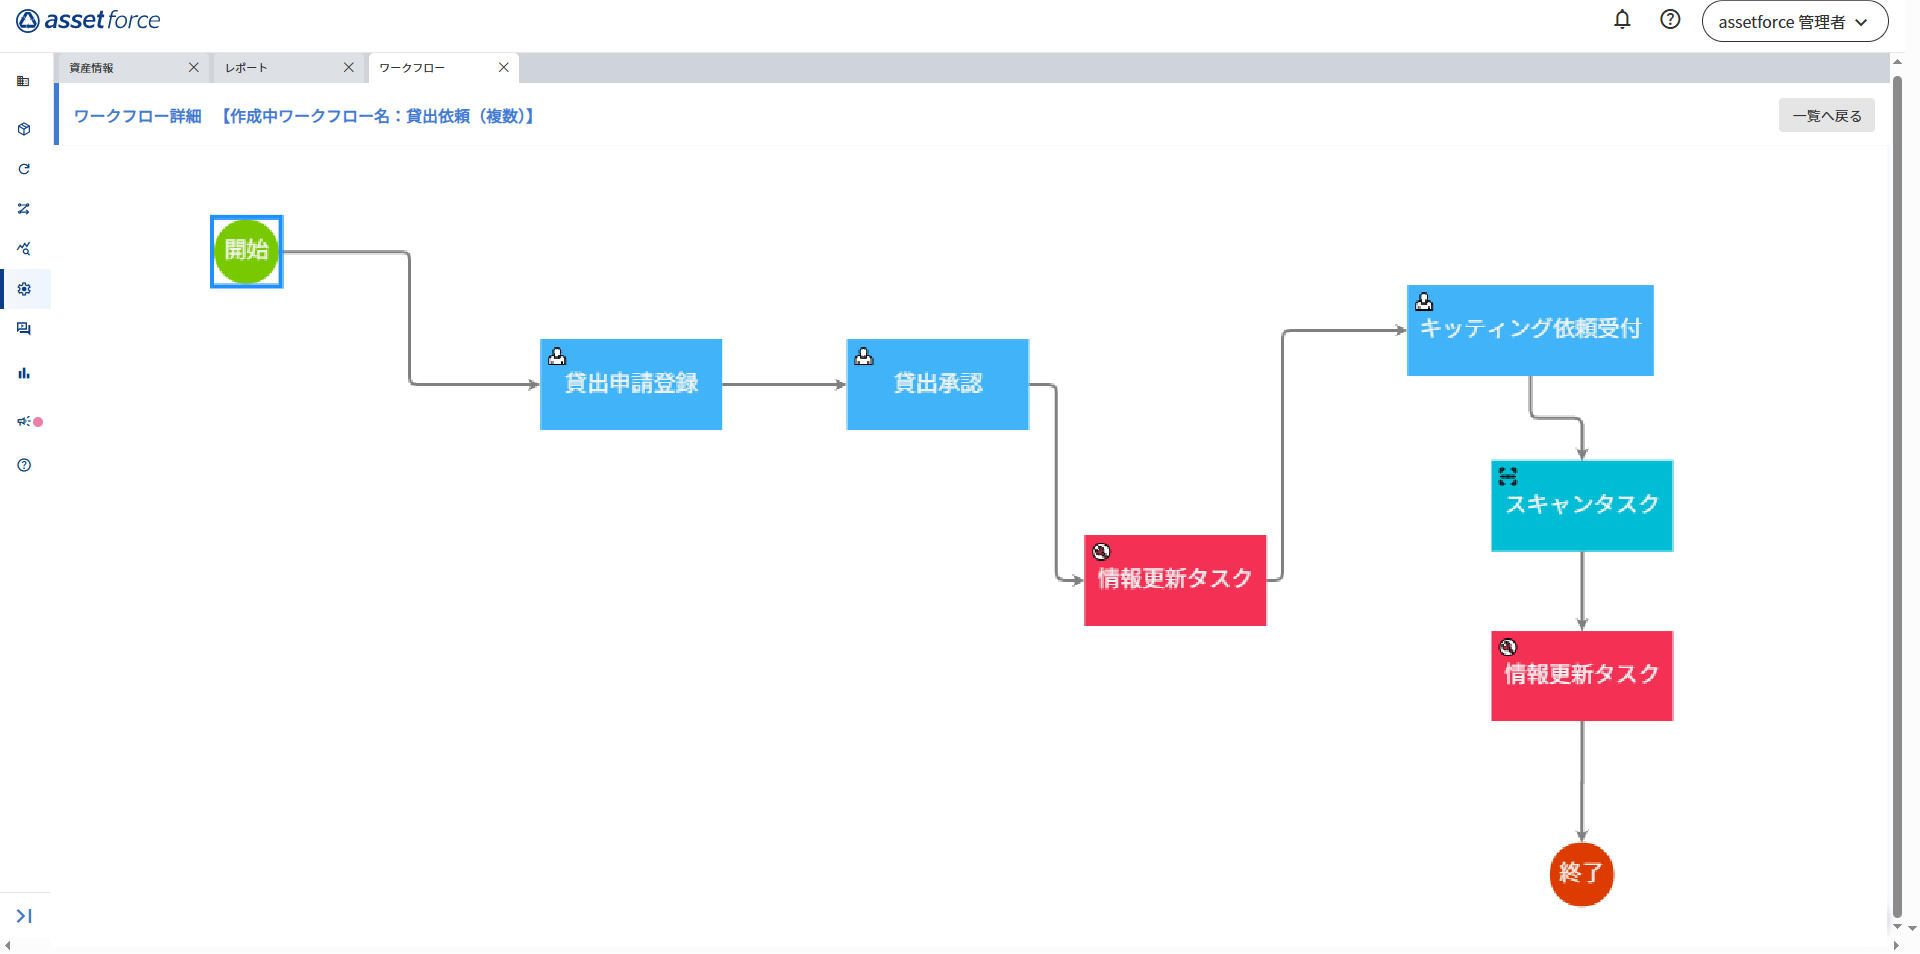Open the settings gear in sidebar
This screenshot has height=954, width=1920.
pyautogui.click(x=24, y=289)
